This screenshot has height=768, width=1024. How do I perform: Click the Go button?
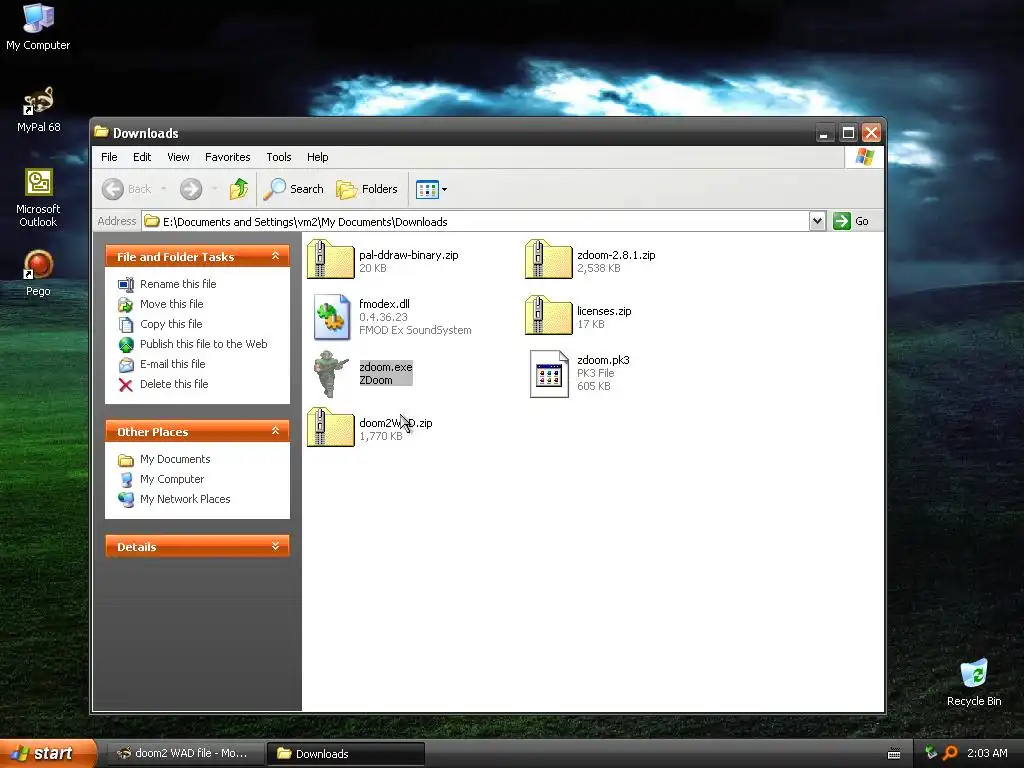(x=851, y=221)
